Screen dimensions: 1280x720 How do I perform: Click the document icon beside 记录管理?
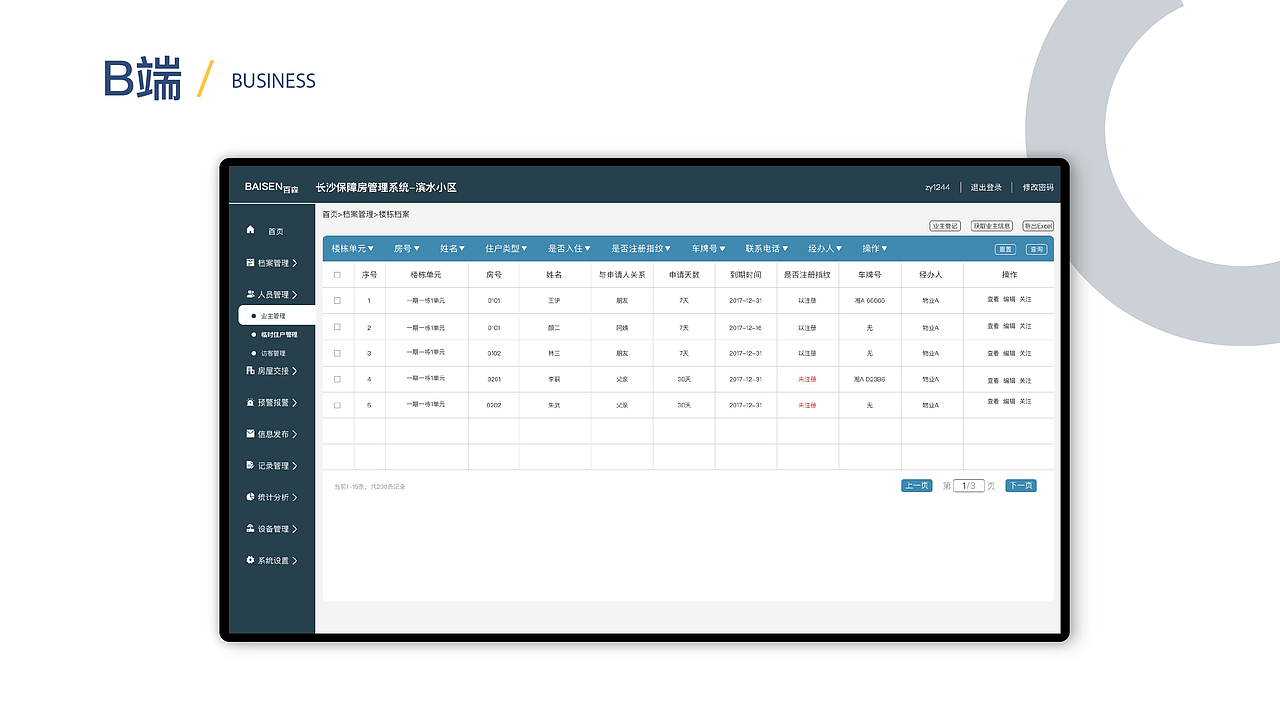click(250, 466)
